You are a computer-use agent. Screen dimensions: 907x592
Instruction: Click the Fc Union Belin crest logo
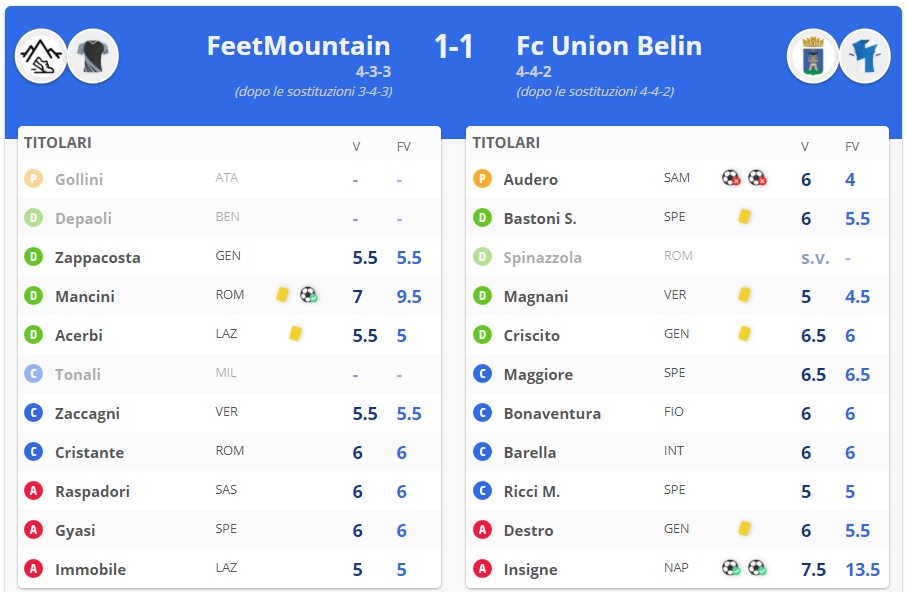pos(812,56)
